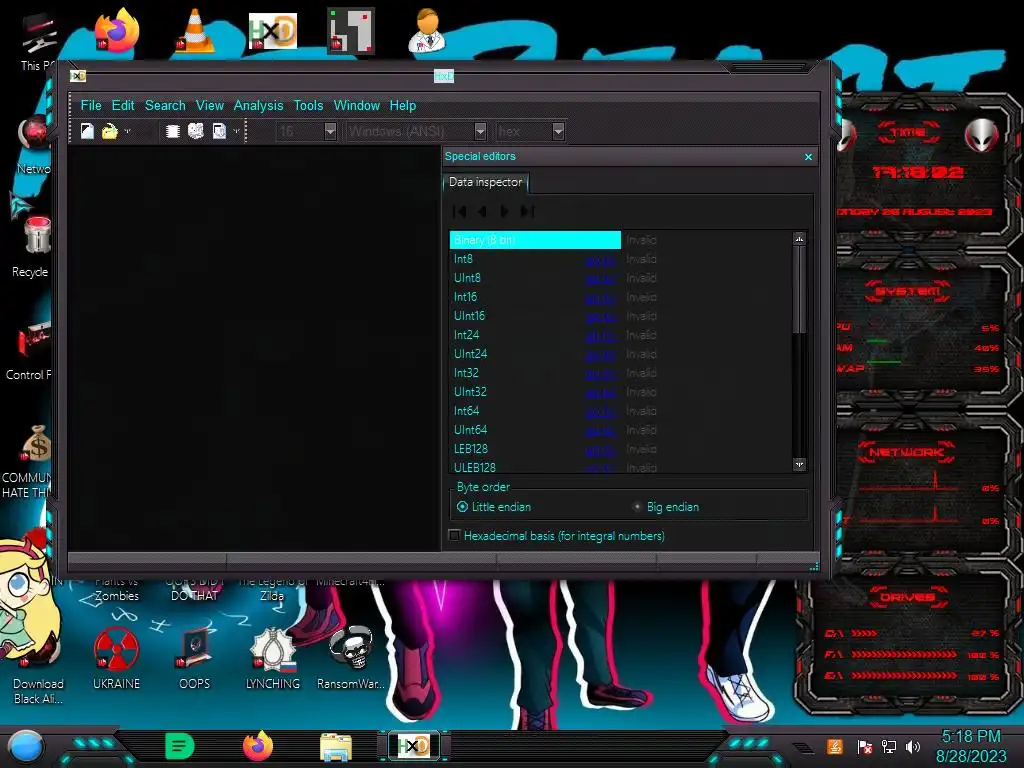Click the first byte navigation icon
Image resolution: width=1024 pixels, height=768 pixels.
pos(460,212)
